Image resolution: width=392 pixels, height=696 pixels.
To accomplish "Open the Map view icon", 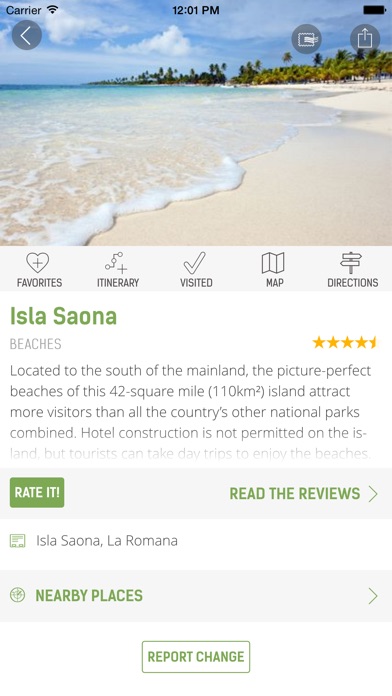I will [274, 270].
